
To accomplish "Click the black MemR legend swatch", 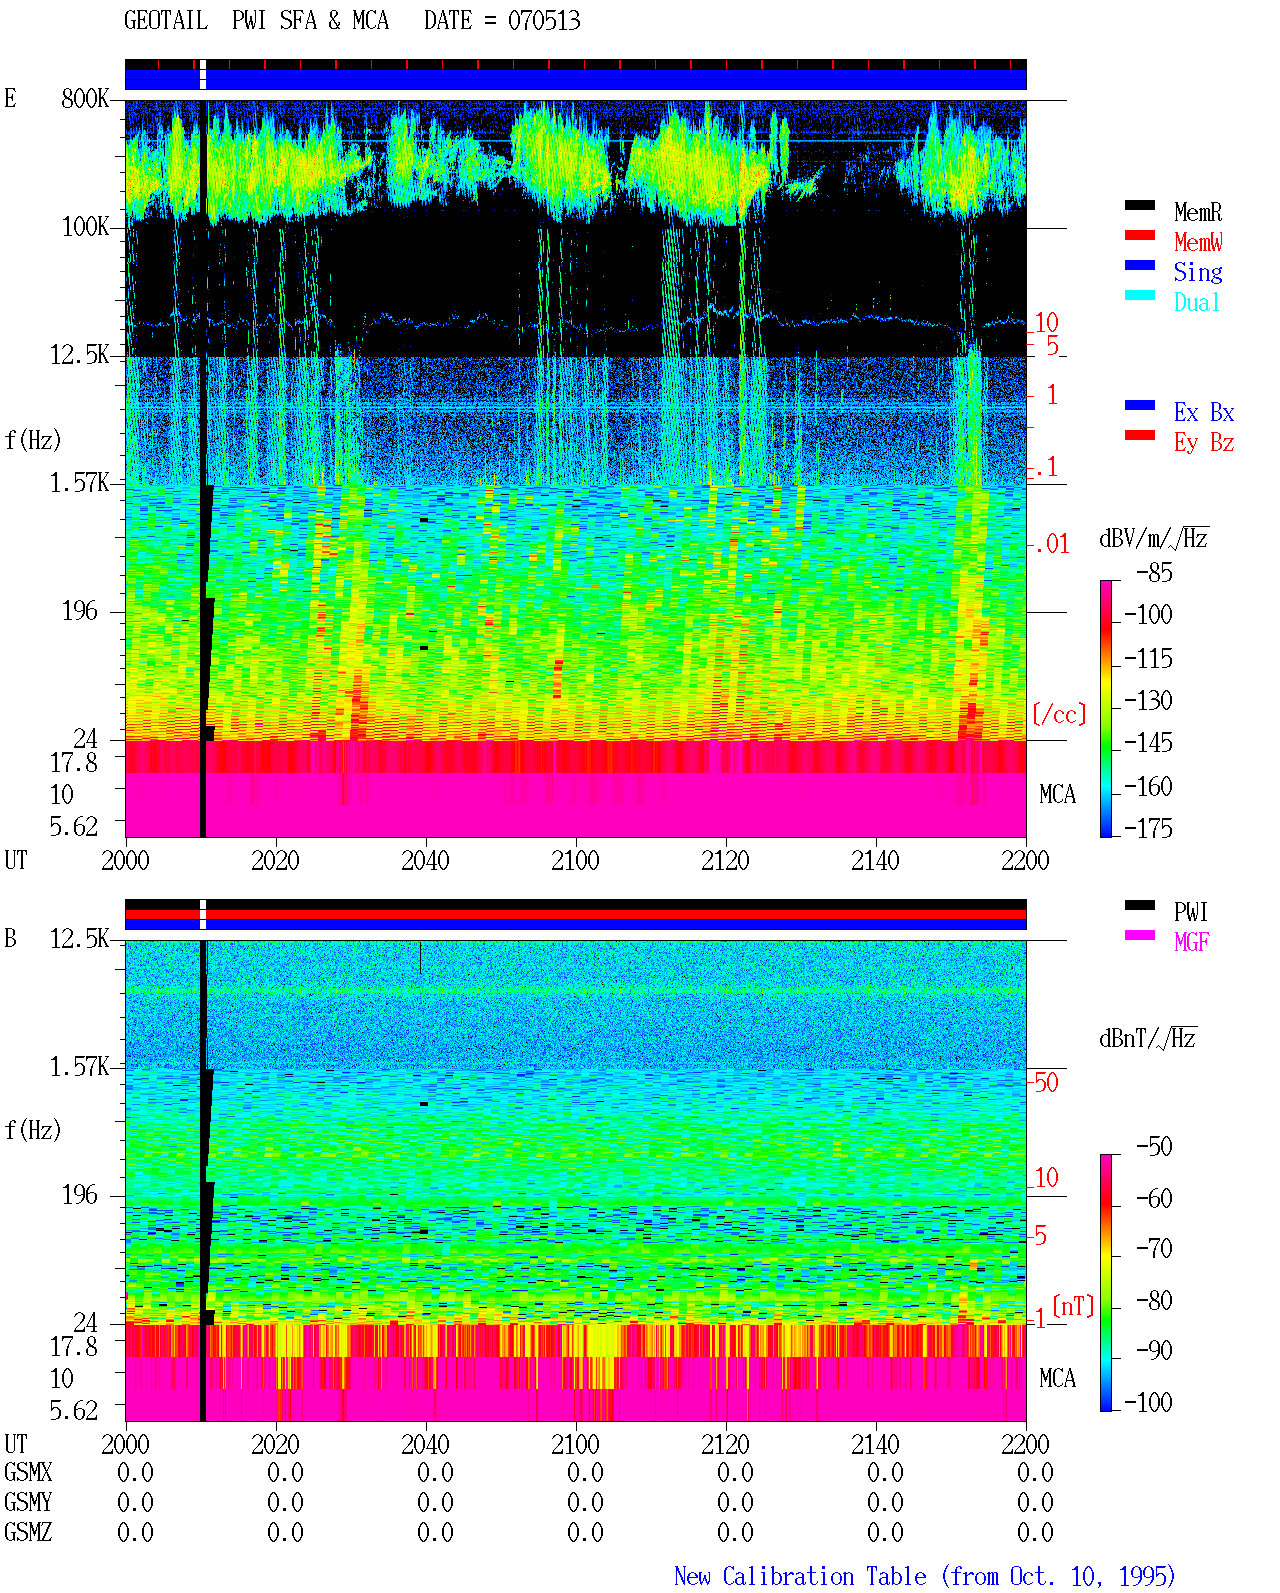I will 1140,205.
